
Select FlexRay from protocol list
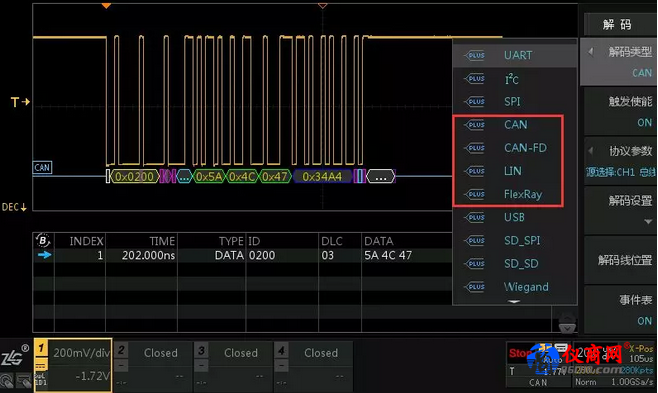[522, 194]
